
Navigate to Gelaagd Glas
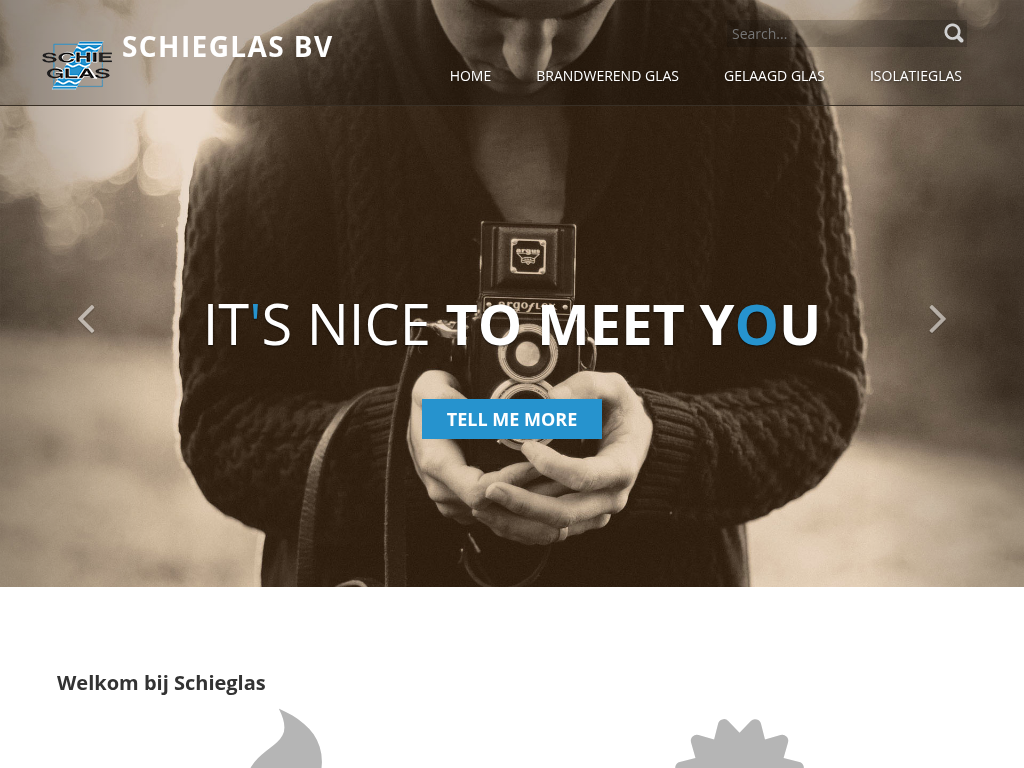click(x=774, y=76)
